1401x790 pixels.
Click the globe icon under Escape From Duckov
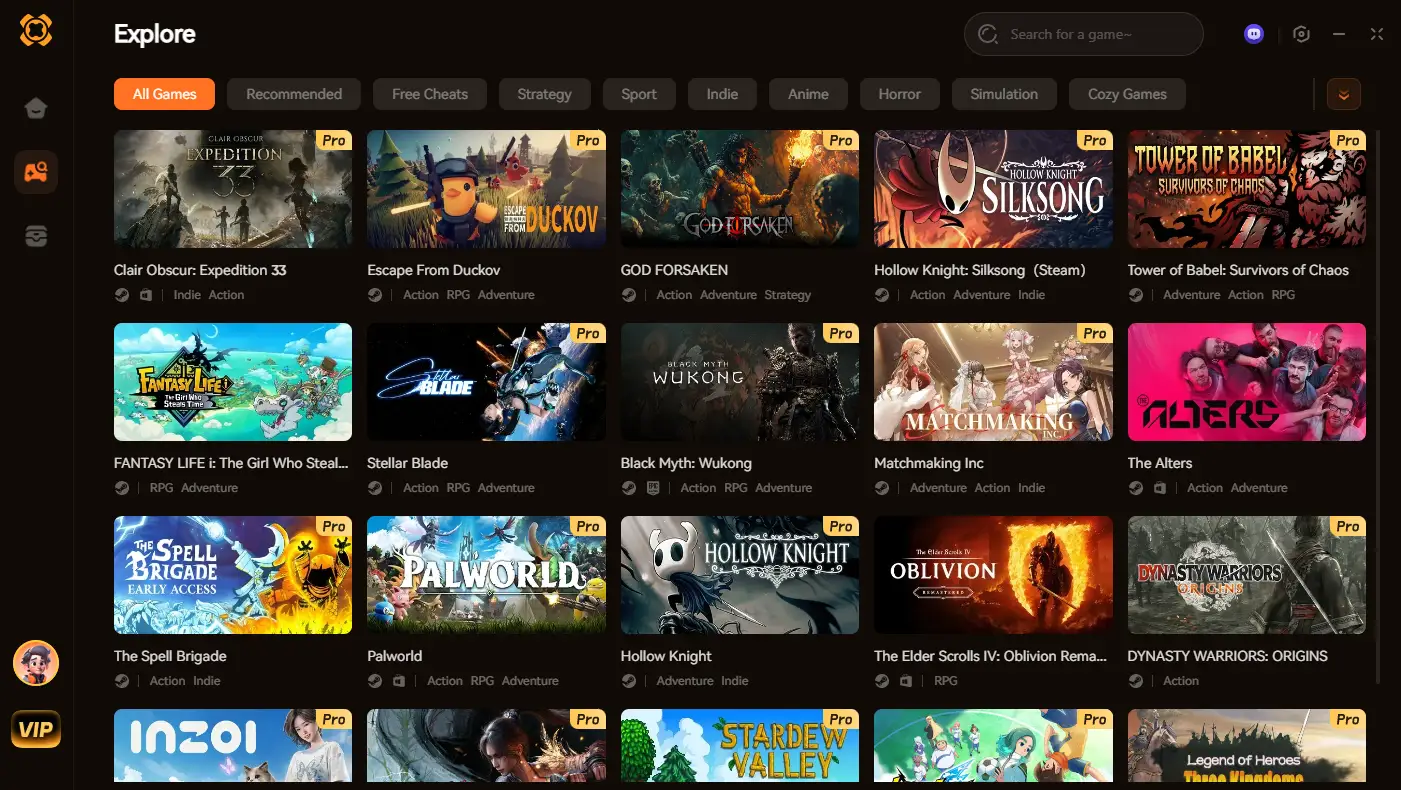pos(375,294)
